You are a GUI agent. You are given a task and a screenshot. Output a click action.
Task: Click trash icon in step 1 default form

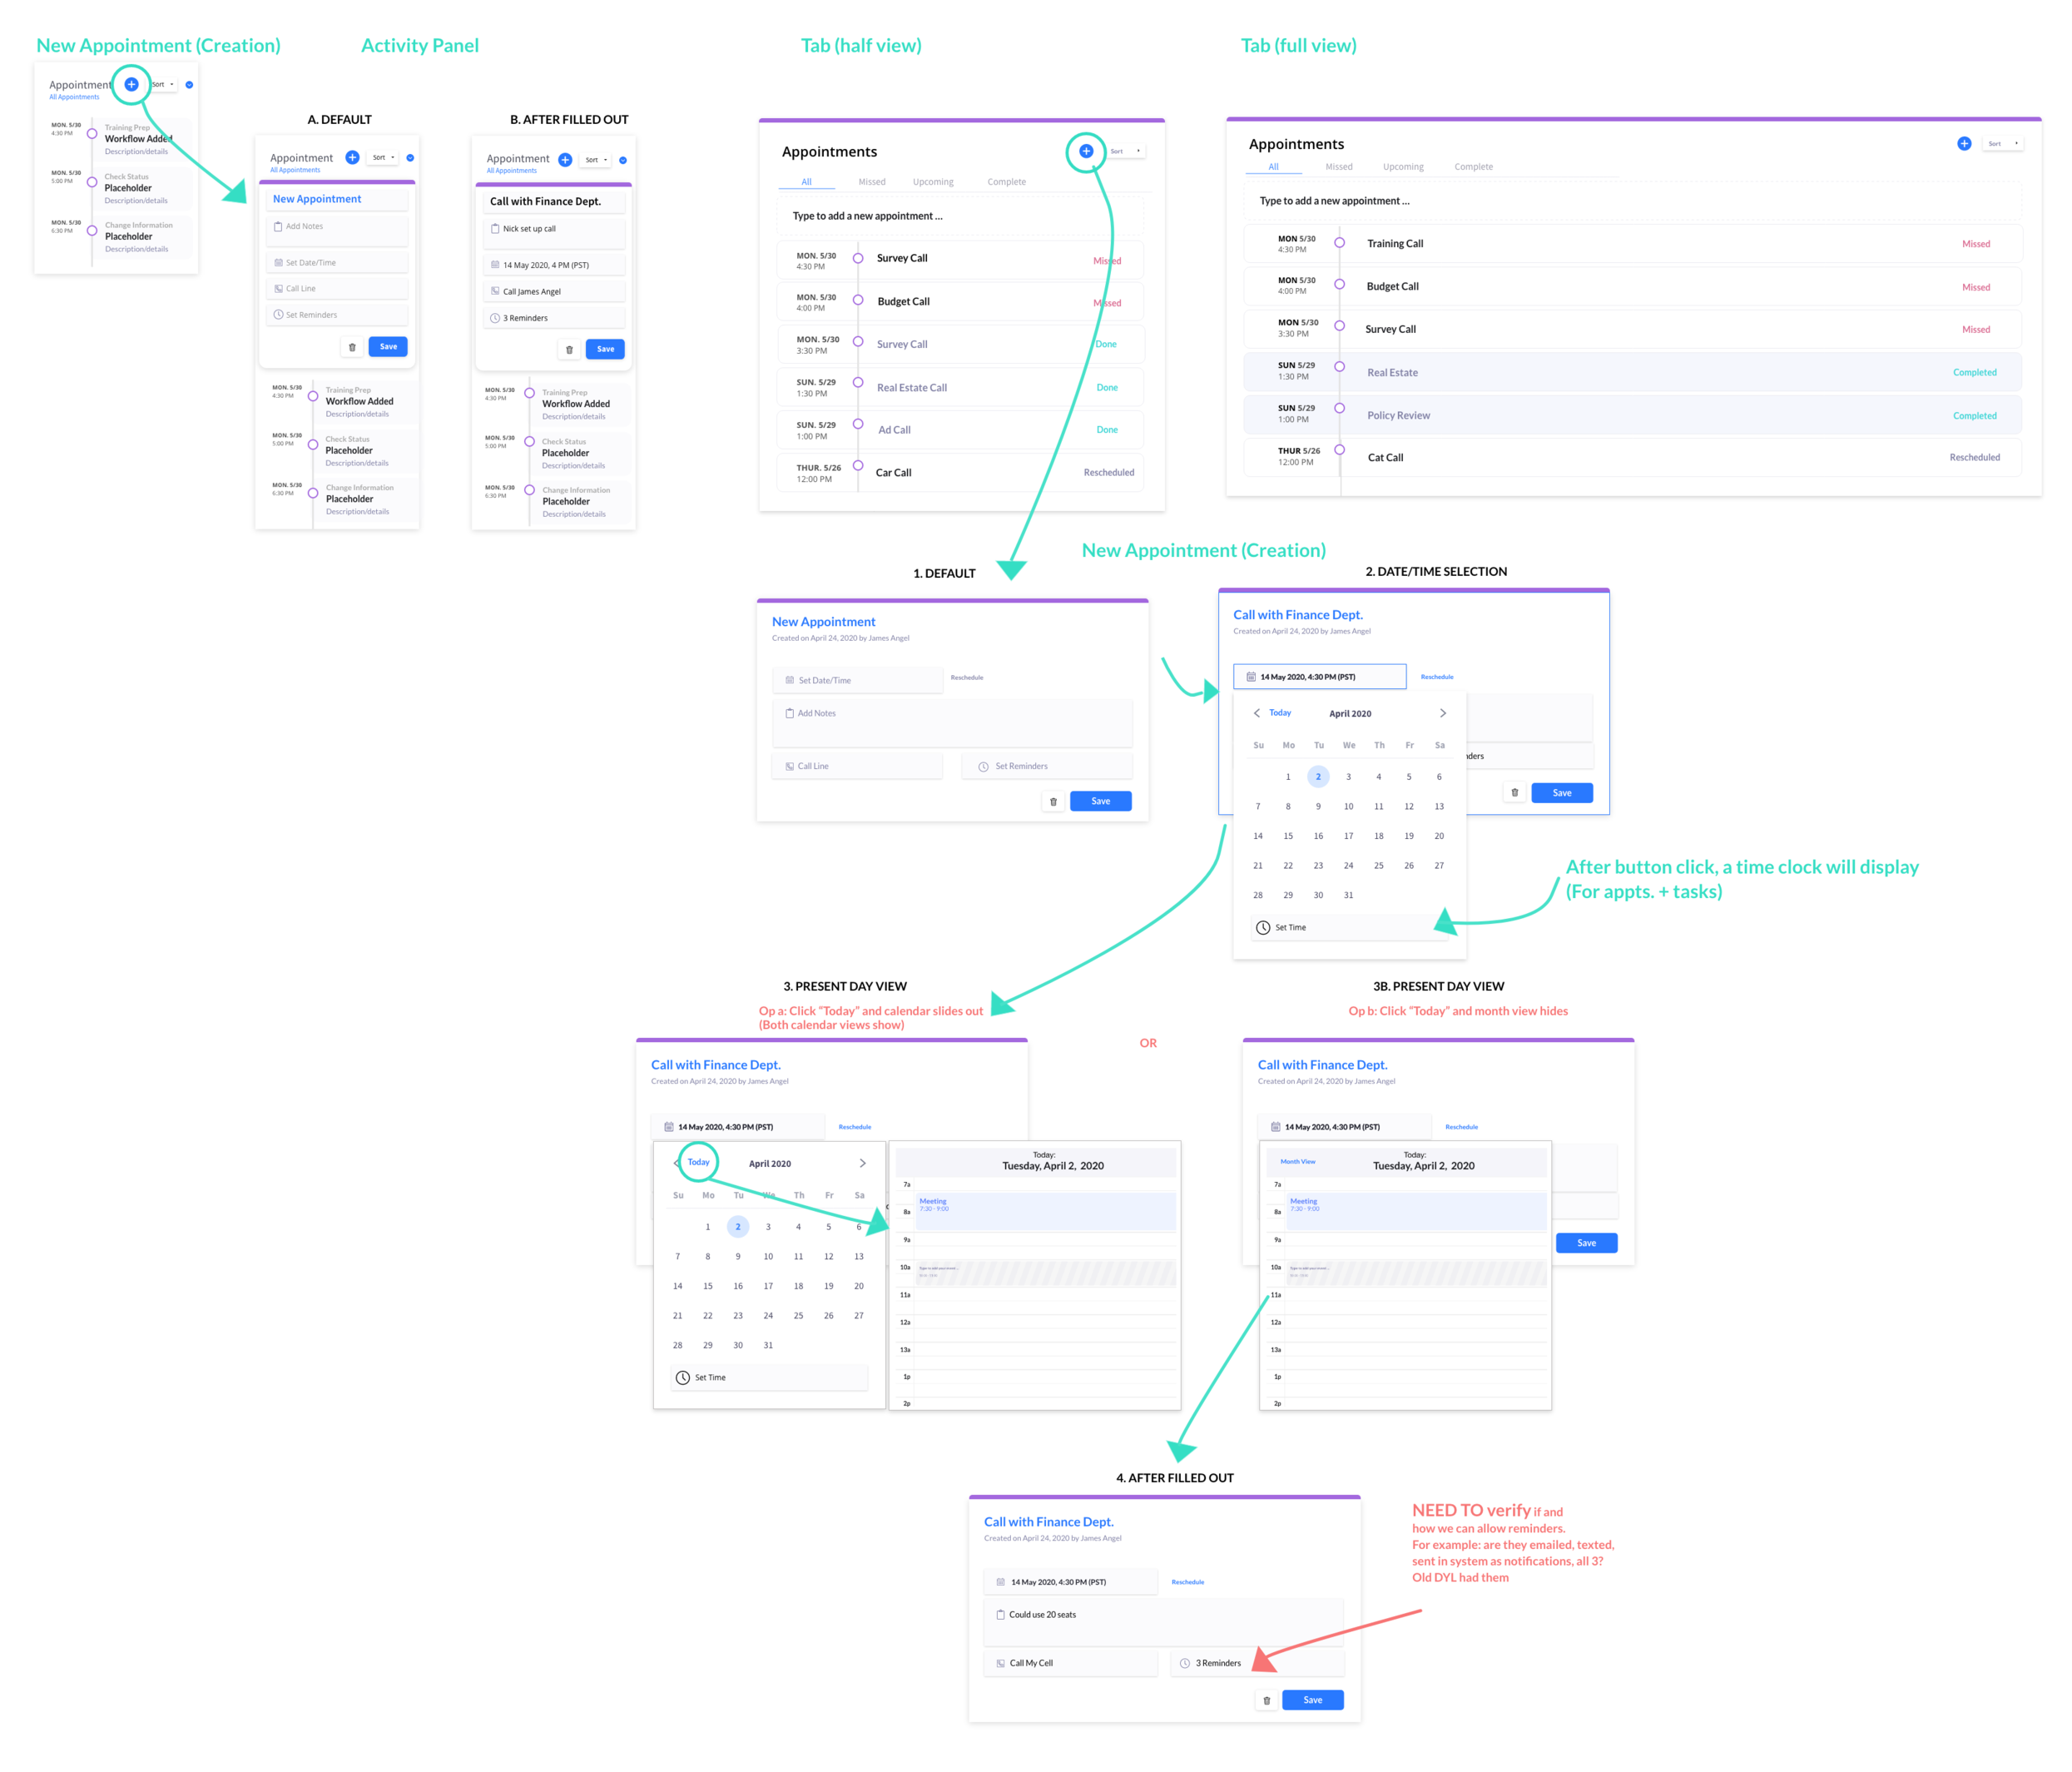pos(1053,801)
